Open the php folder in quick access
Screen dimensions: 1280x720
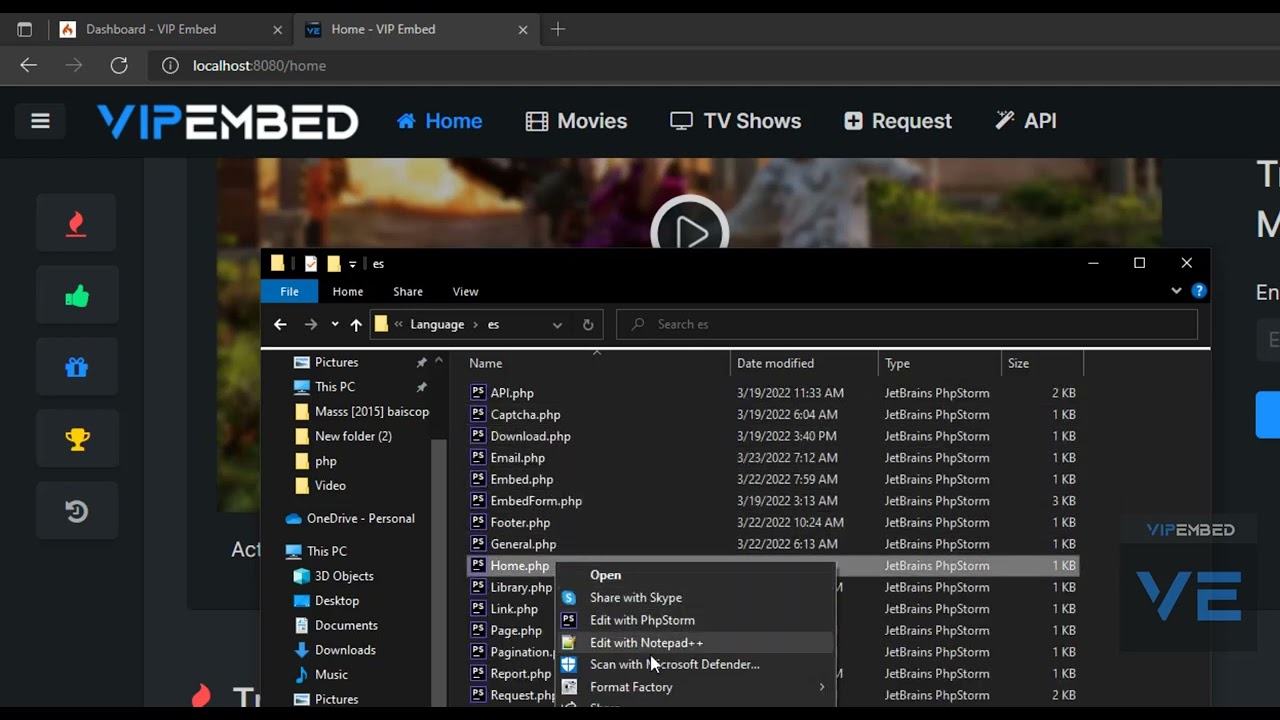(325, 461)
